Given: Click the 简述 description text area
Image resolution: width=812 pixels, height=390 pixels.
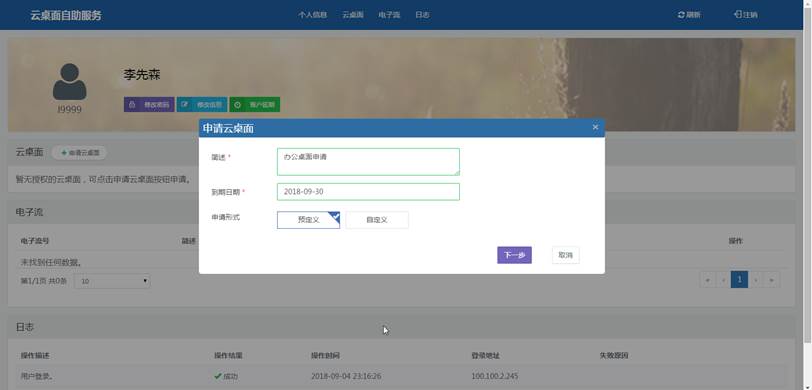Looking at the screenshot, I should [368, 162].
